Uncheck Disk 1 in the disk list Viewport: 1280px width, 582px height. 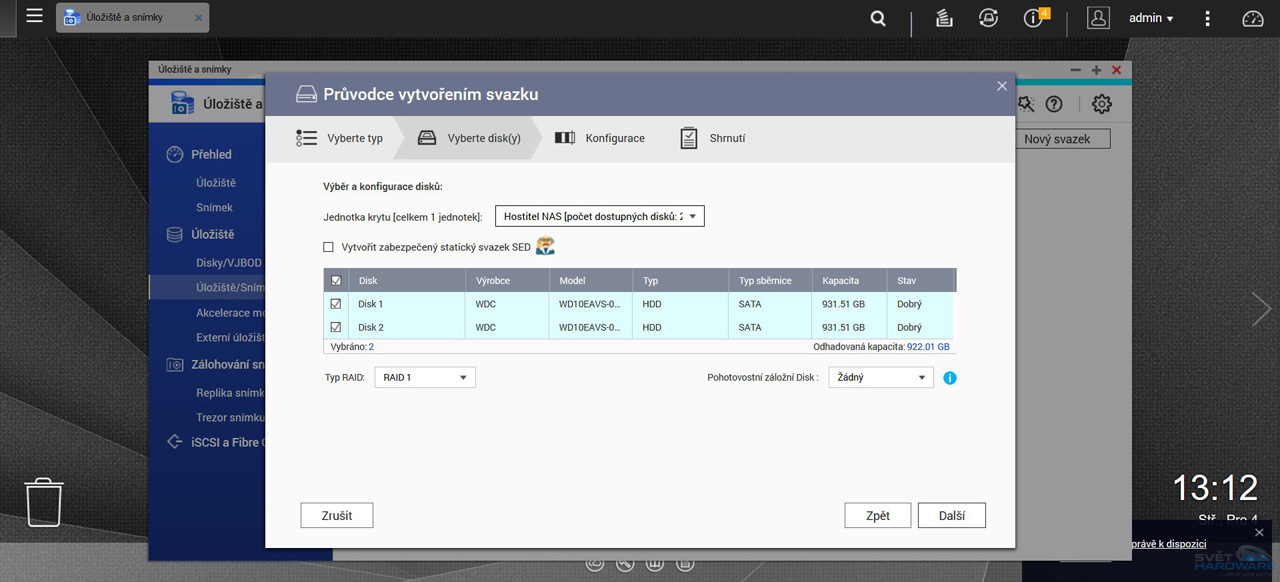point(336,303)
